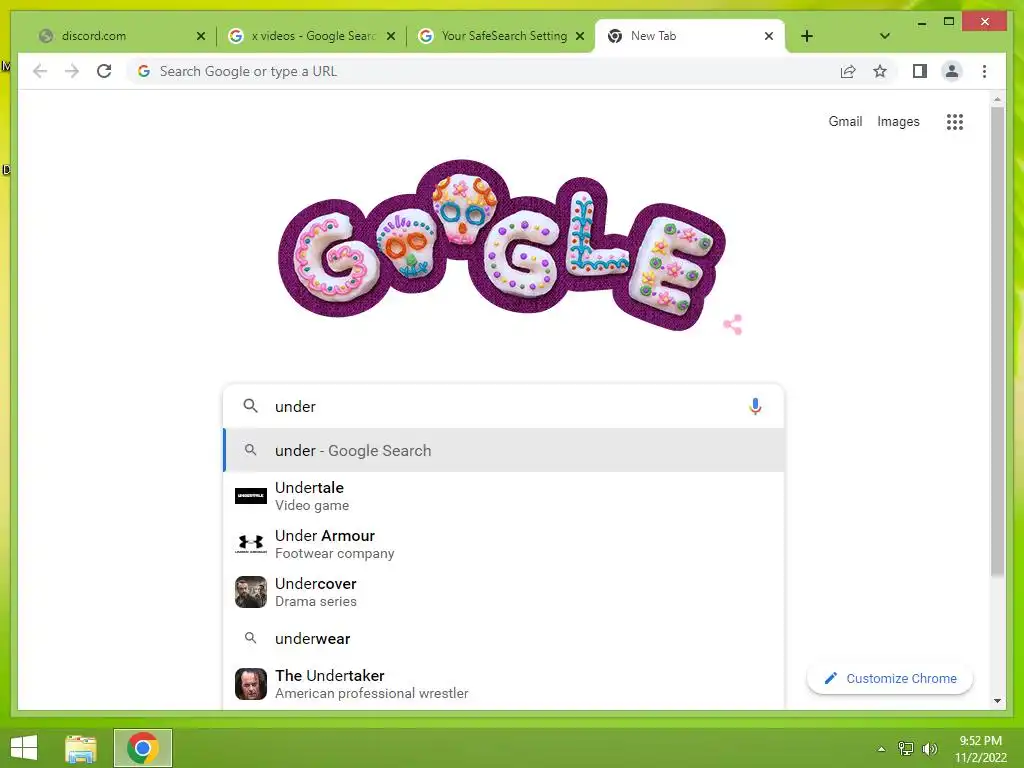Choose the Undertale video game suggestion
The height and width of the screenshot is (768, 1024).
pyautogui.click(x=504, y=496)
